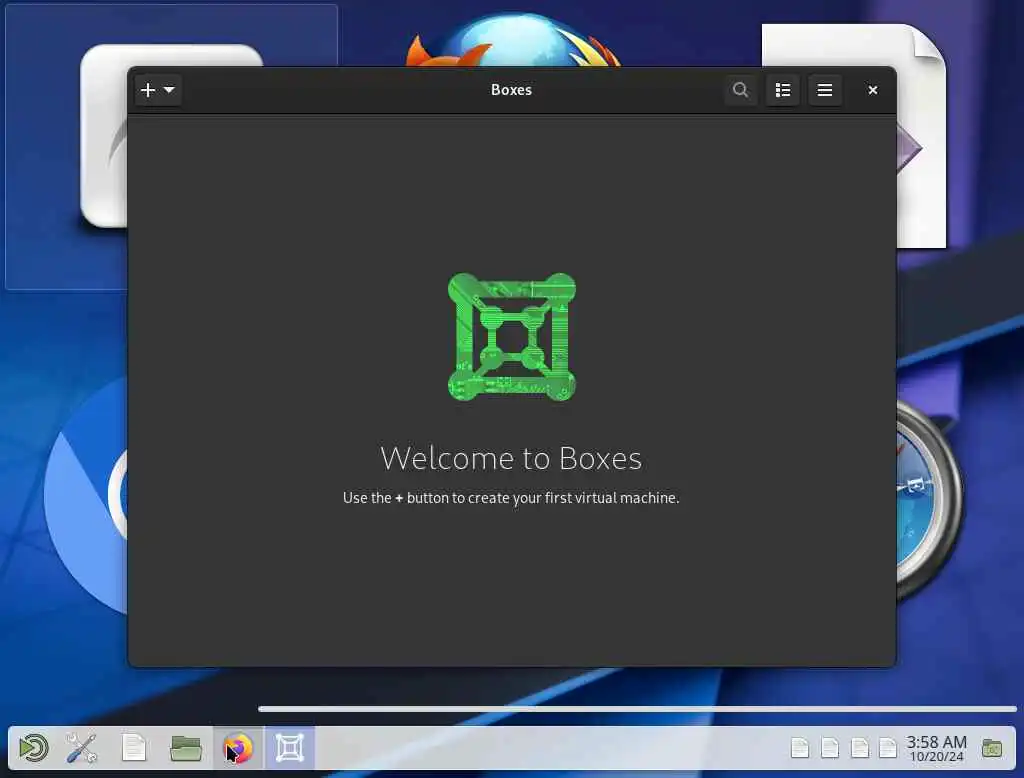Click the Boxes window title
The height and width of the screenshot is (778, 1024).
511,89
